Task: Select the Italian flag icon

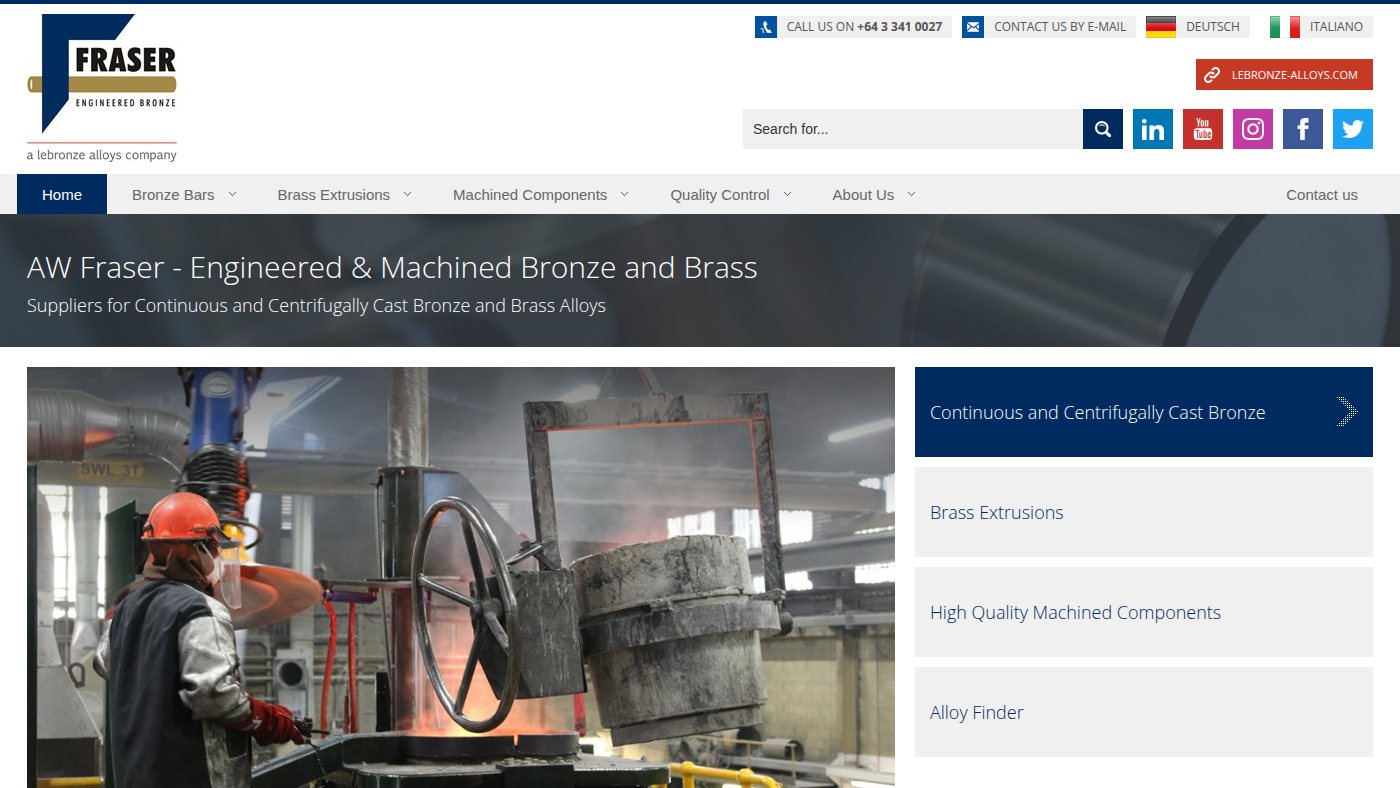Action: [1285, 27]
